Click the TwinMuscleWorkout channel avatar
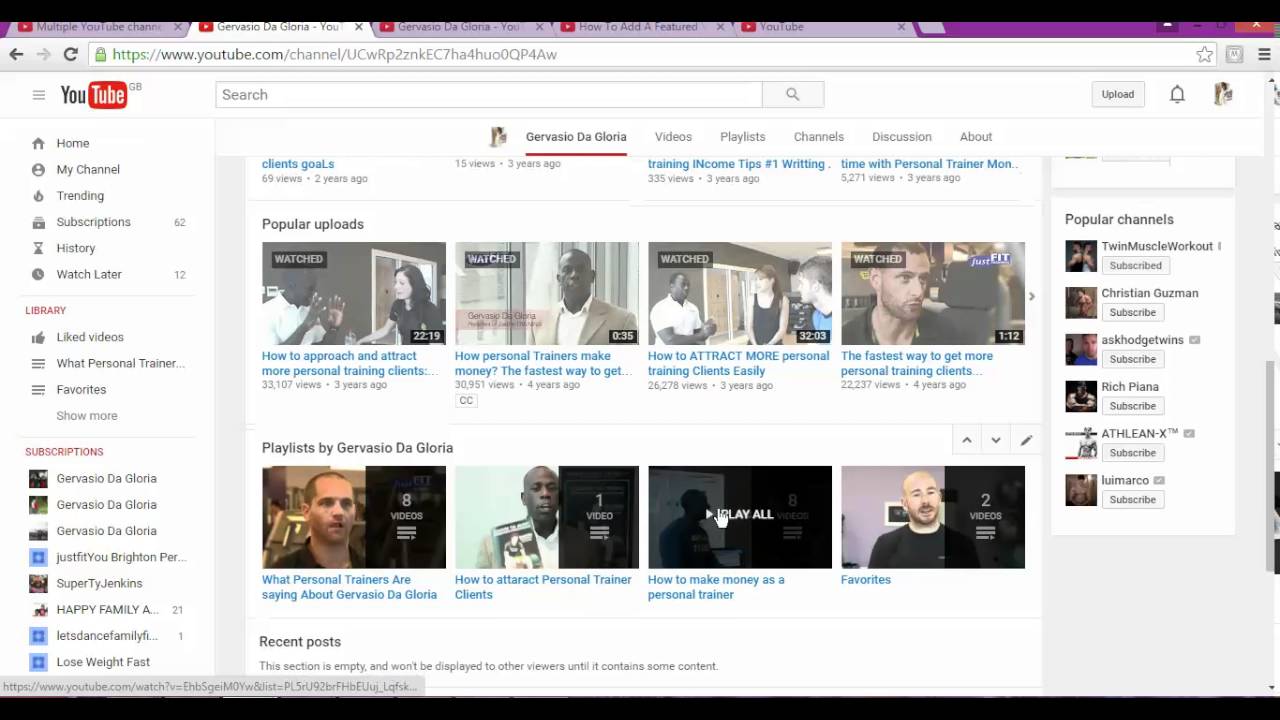This screenshot has height=720, width=1280. [1081, 256]
